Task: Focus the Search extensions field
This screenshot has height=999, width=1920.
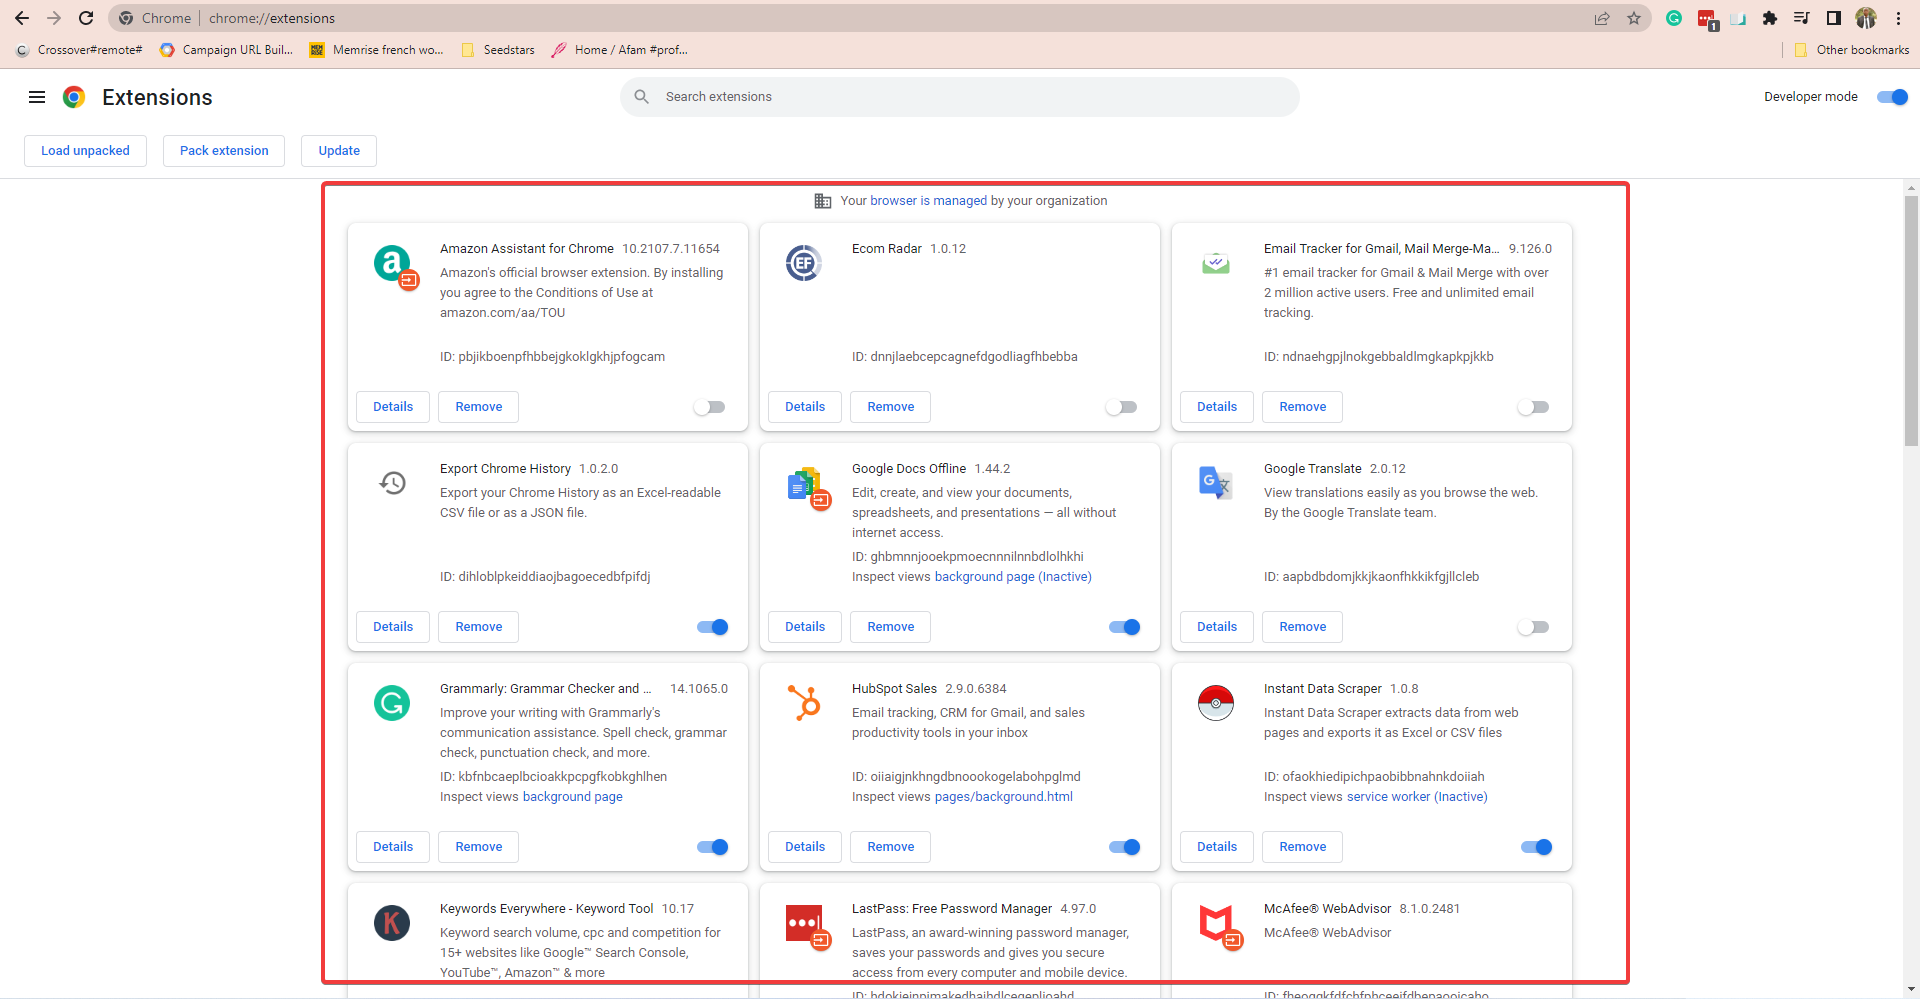Action: [960, 97]
